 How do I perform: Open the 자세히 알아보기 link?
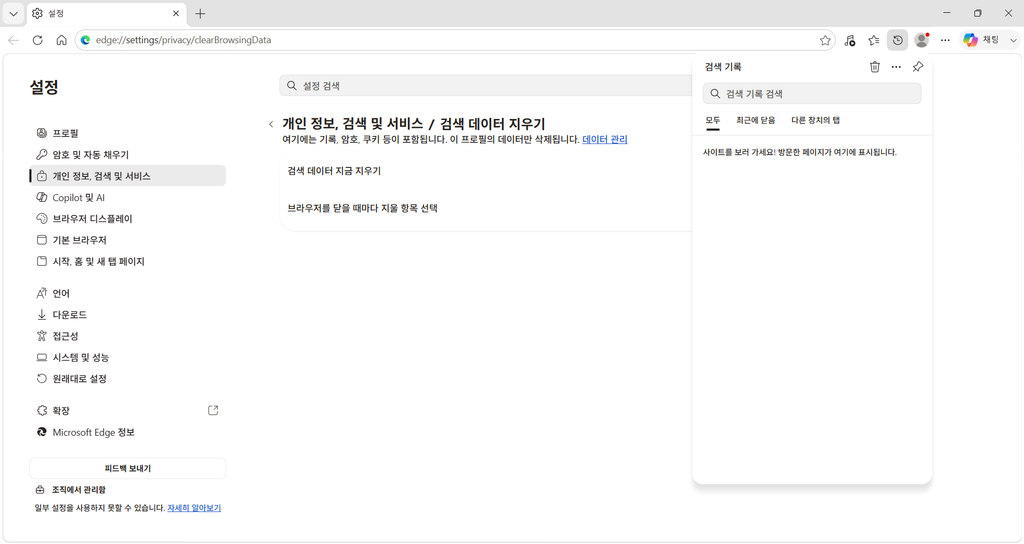194,507
